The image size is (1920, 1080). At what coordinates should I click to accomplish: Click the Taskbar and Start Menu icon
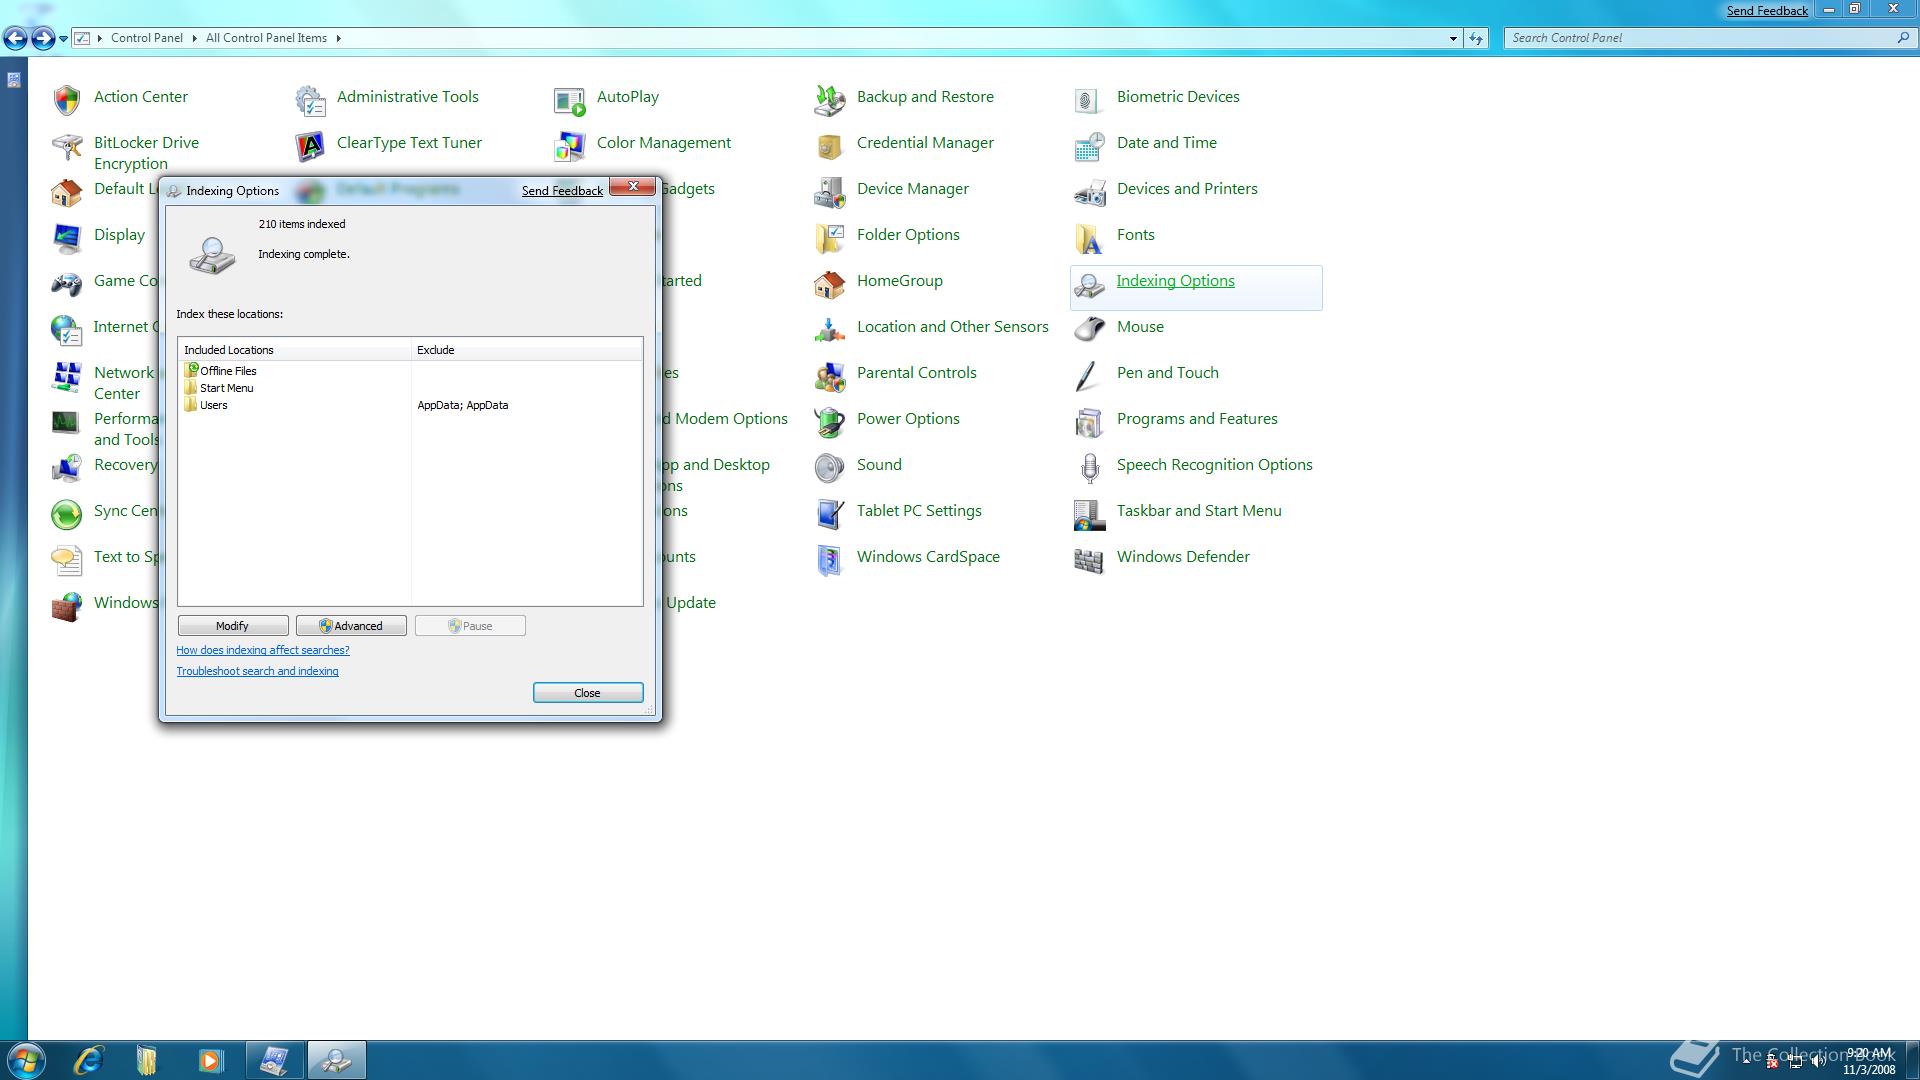click(1090, 514)
